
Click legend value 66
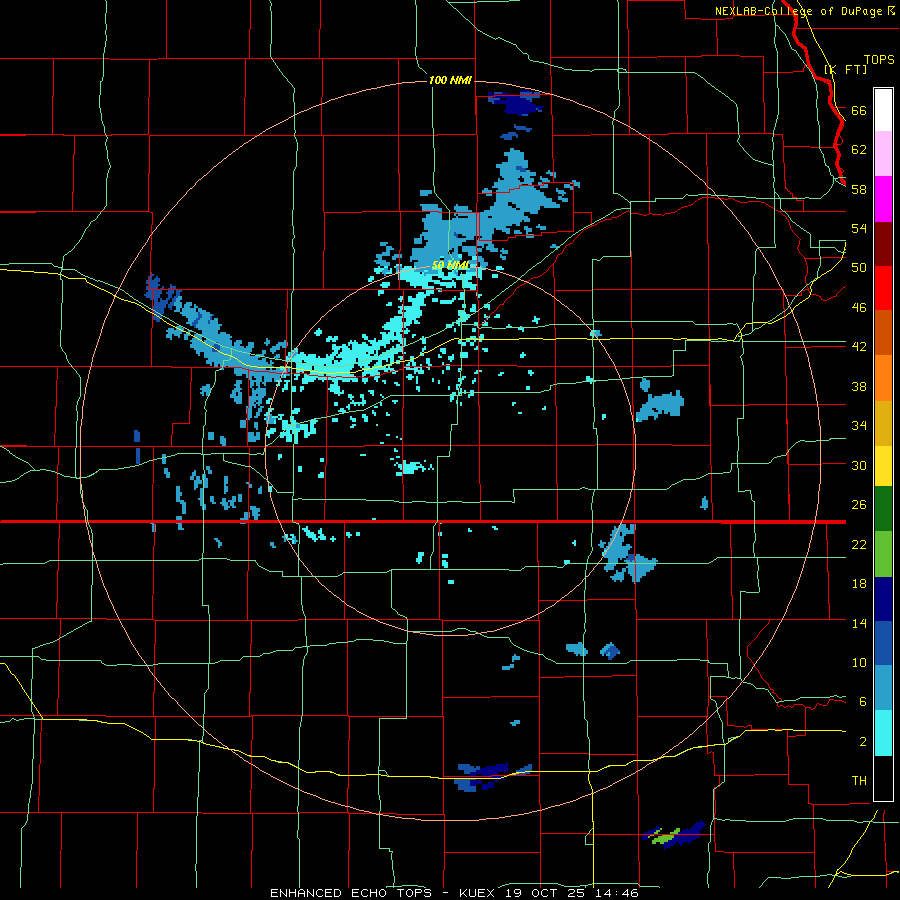859,110
